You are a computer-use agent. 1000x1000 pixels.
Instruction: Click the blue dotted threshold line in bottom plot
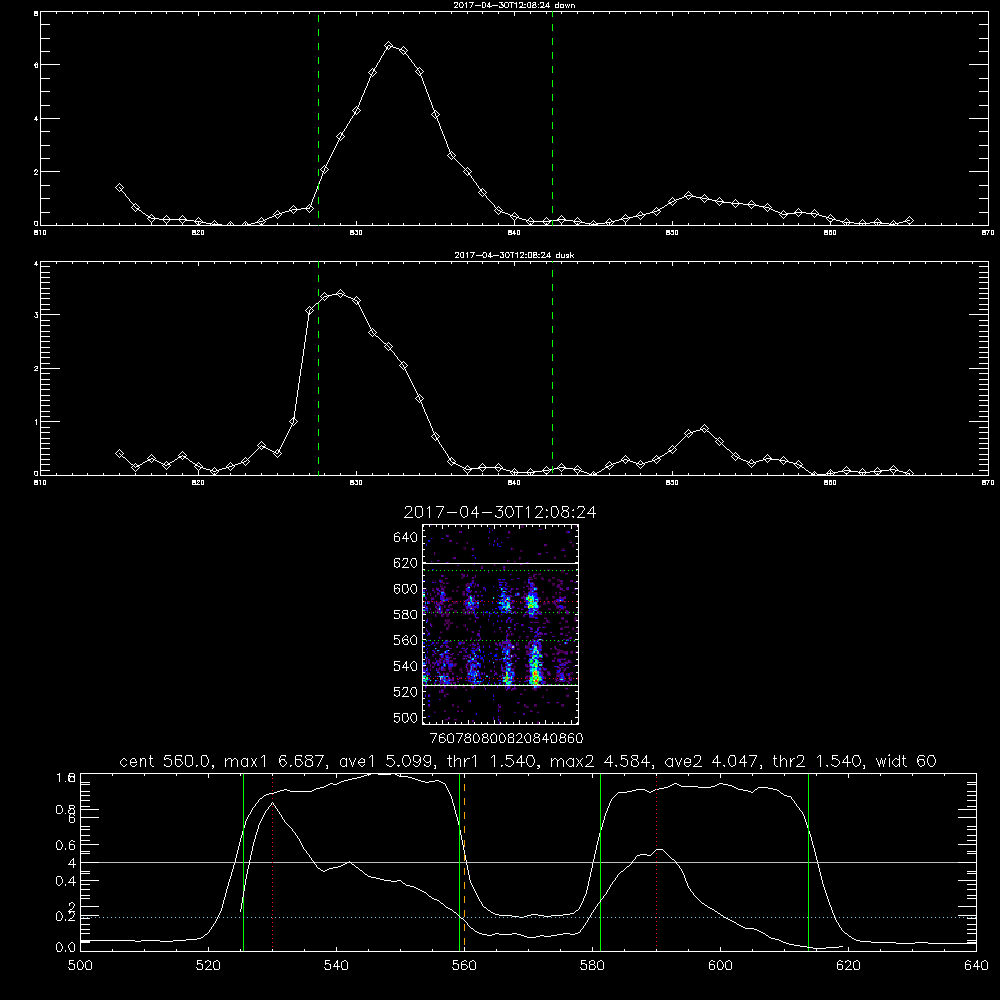(528, 917)
